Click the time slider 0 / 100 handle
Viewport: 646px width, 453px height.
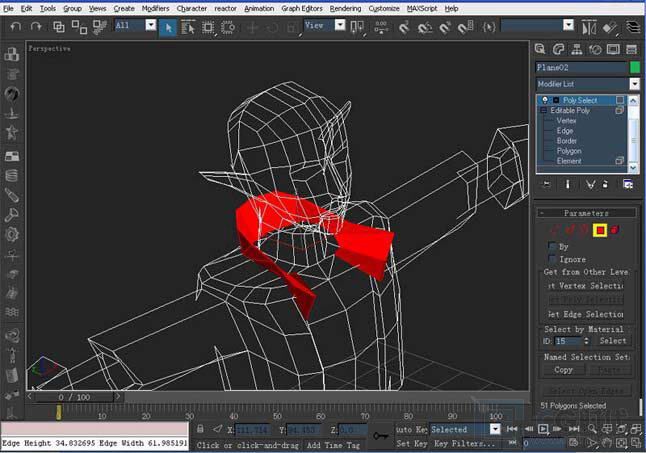pyautogui.click(x=74, y=397)
